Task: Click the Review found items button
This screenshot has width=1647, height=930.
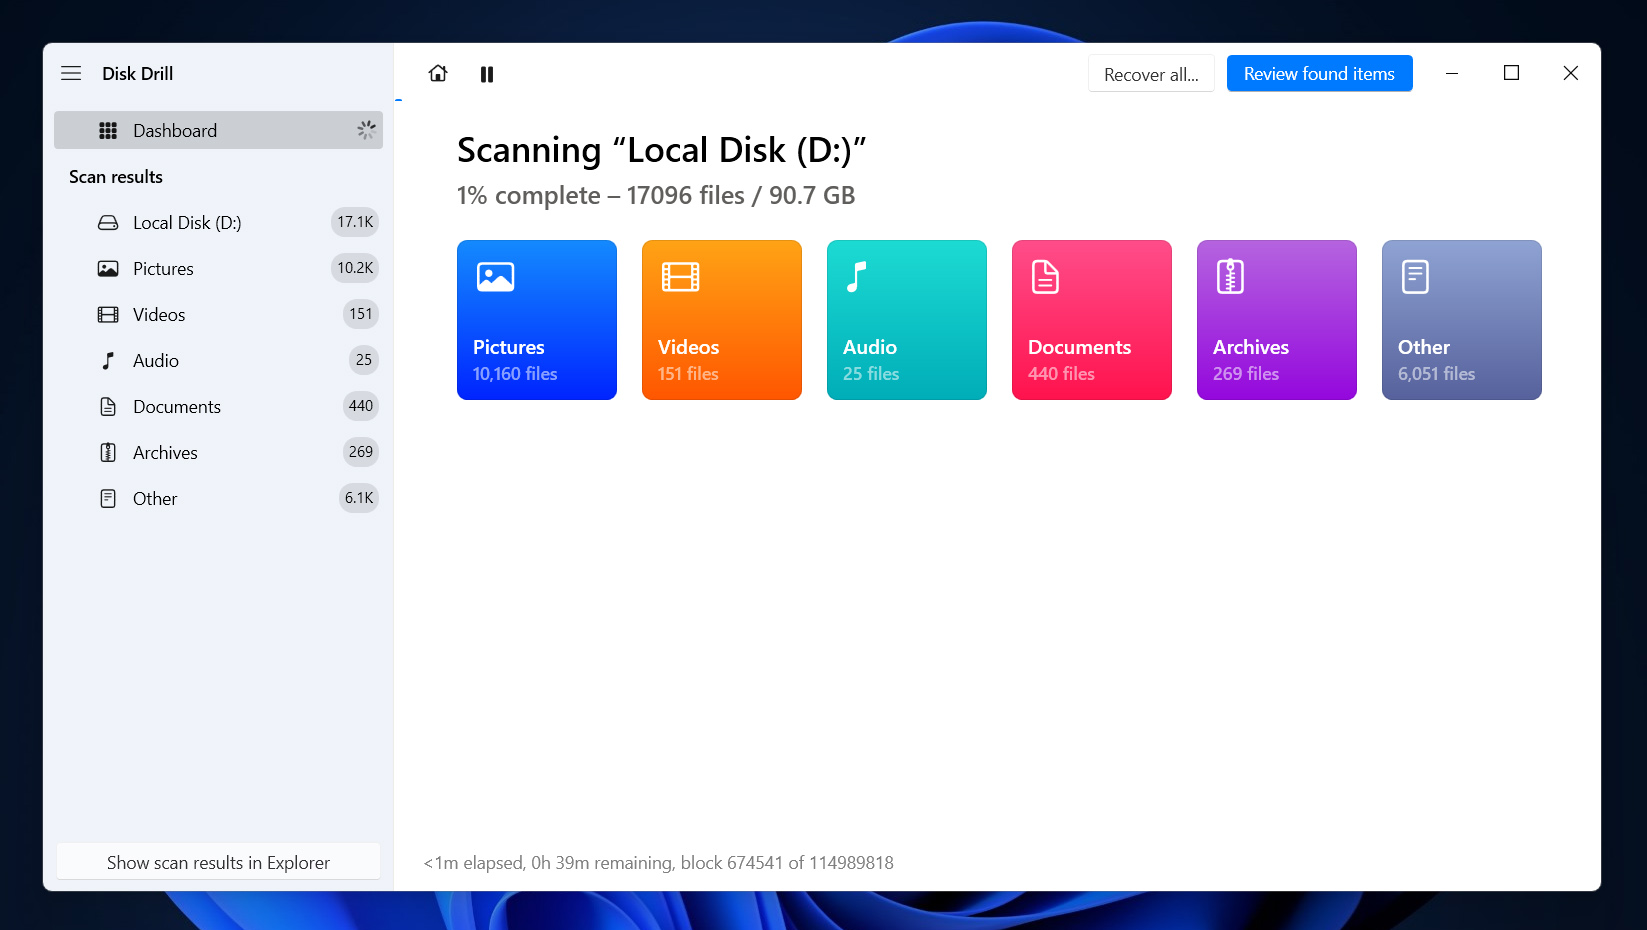Action: pyautogui.click(x=1319, y=73)
